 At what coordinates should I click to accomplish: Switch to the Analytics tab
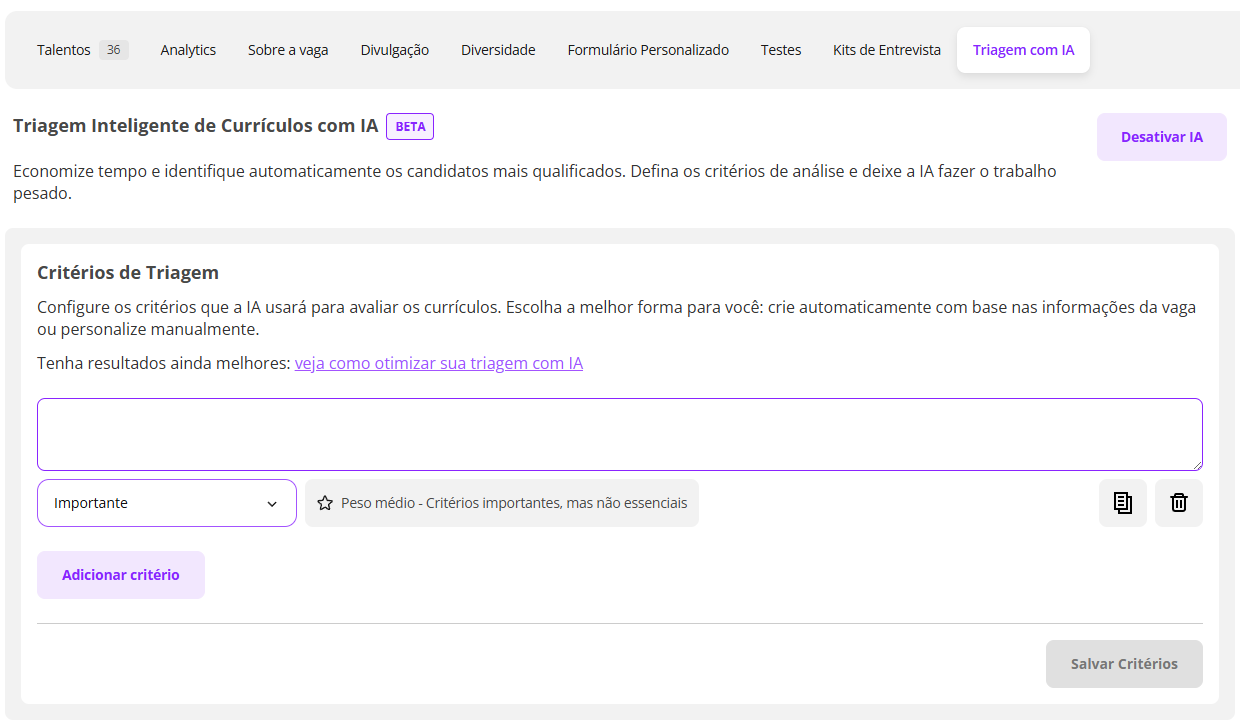point(188,50)
